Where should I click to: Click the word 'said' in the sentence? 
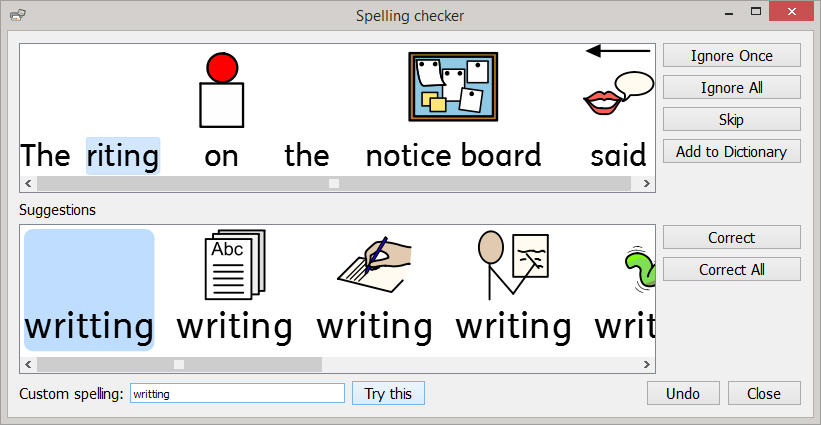coord(618,155)
